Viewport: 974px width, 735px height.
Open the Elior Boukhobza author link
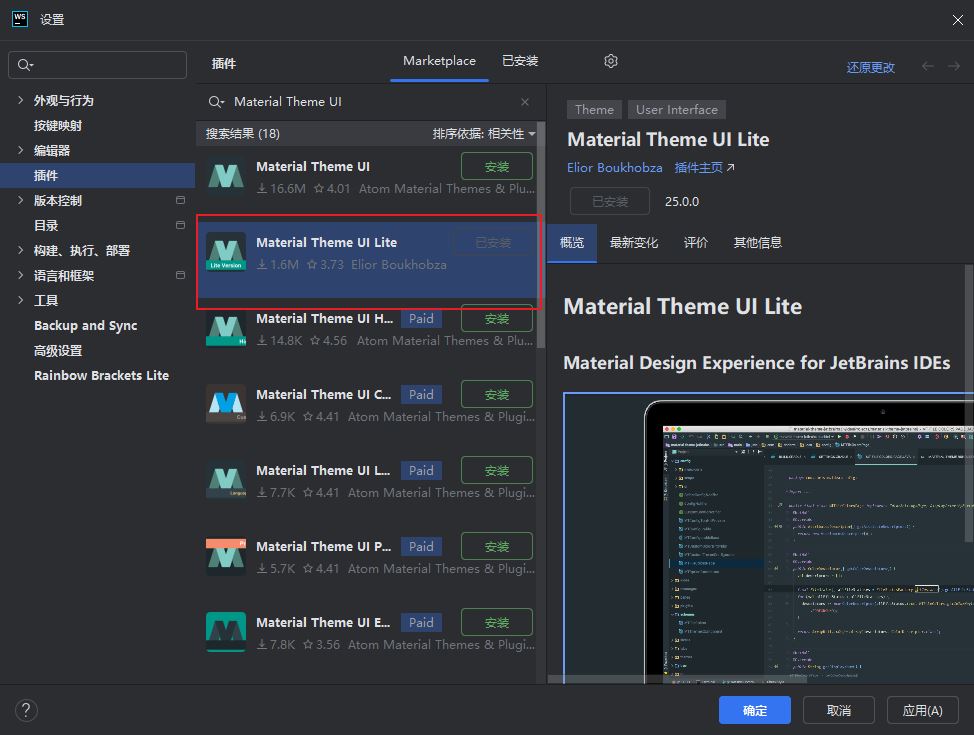(x=614, y=168)
